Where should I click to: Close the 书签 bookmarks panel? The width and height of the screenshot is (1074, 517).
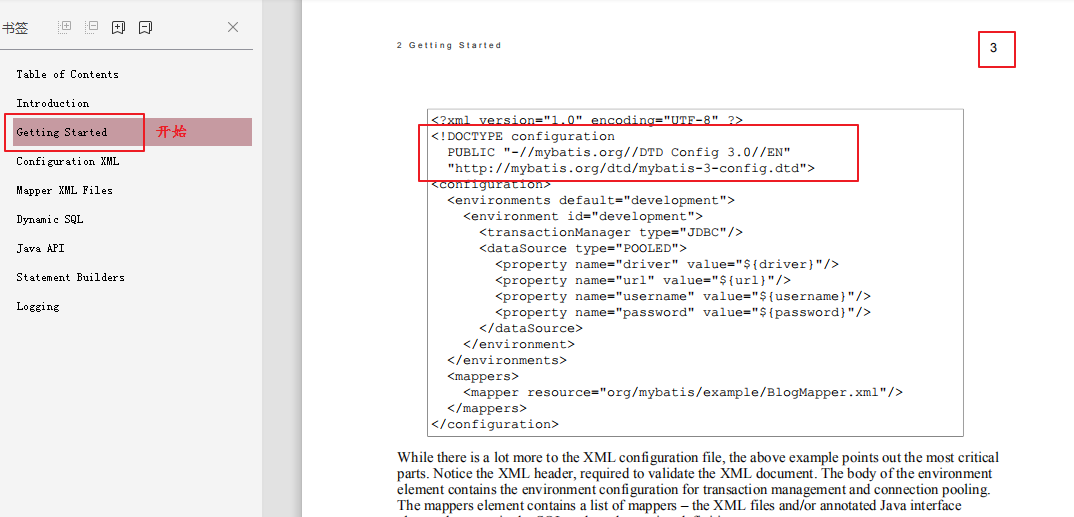point(233,27)
